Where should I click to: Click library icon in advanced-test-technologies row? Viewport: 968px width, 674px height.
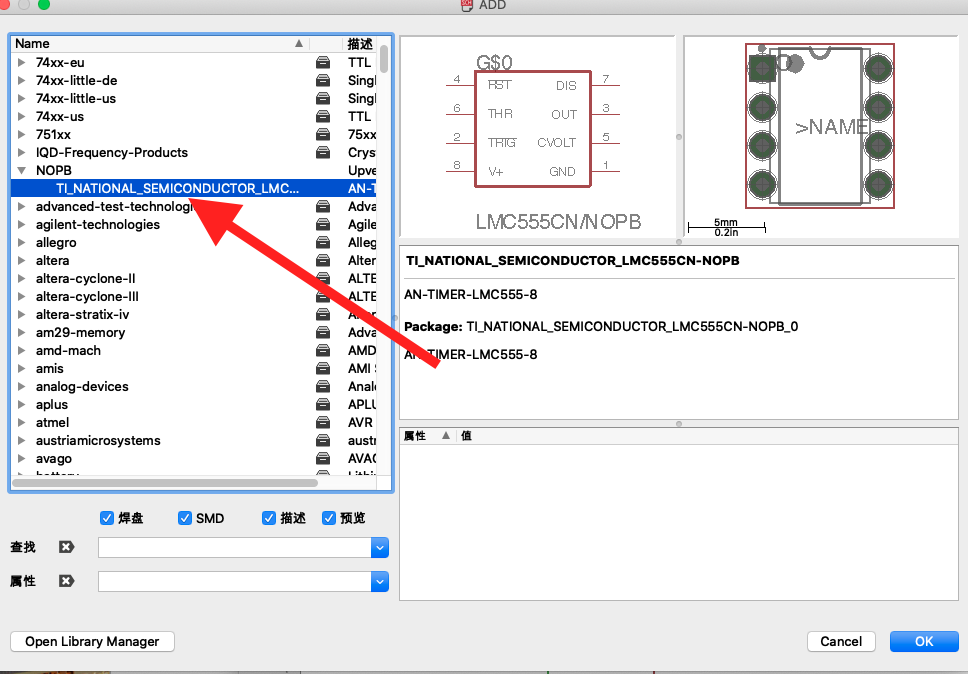point(322,206)
